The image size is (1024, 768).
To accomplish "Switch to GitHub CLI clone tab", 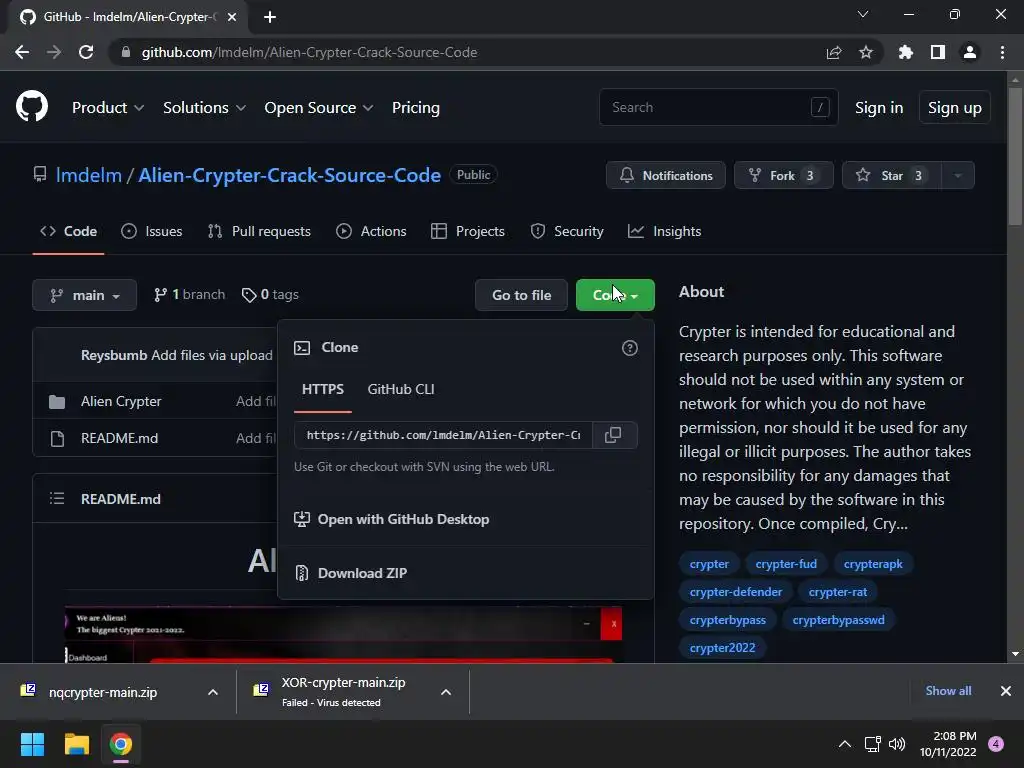I will [401, 389].
